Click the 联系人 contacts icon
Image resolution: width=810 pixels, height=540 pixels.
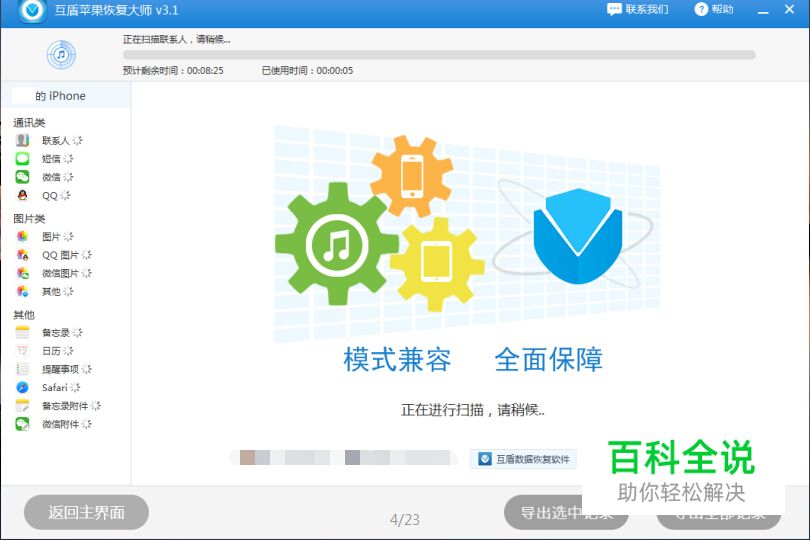coord(22,140)
